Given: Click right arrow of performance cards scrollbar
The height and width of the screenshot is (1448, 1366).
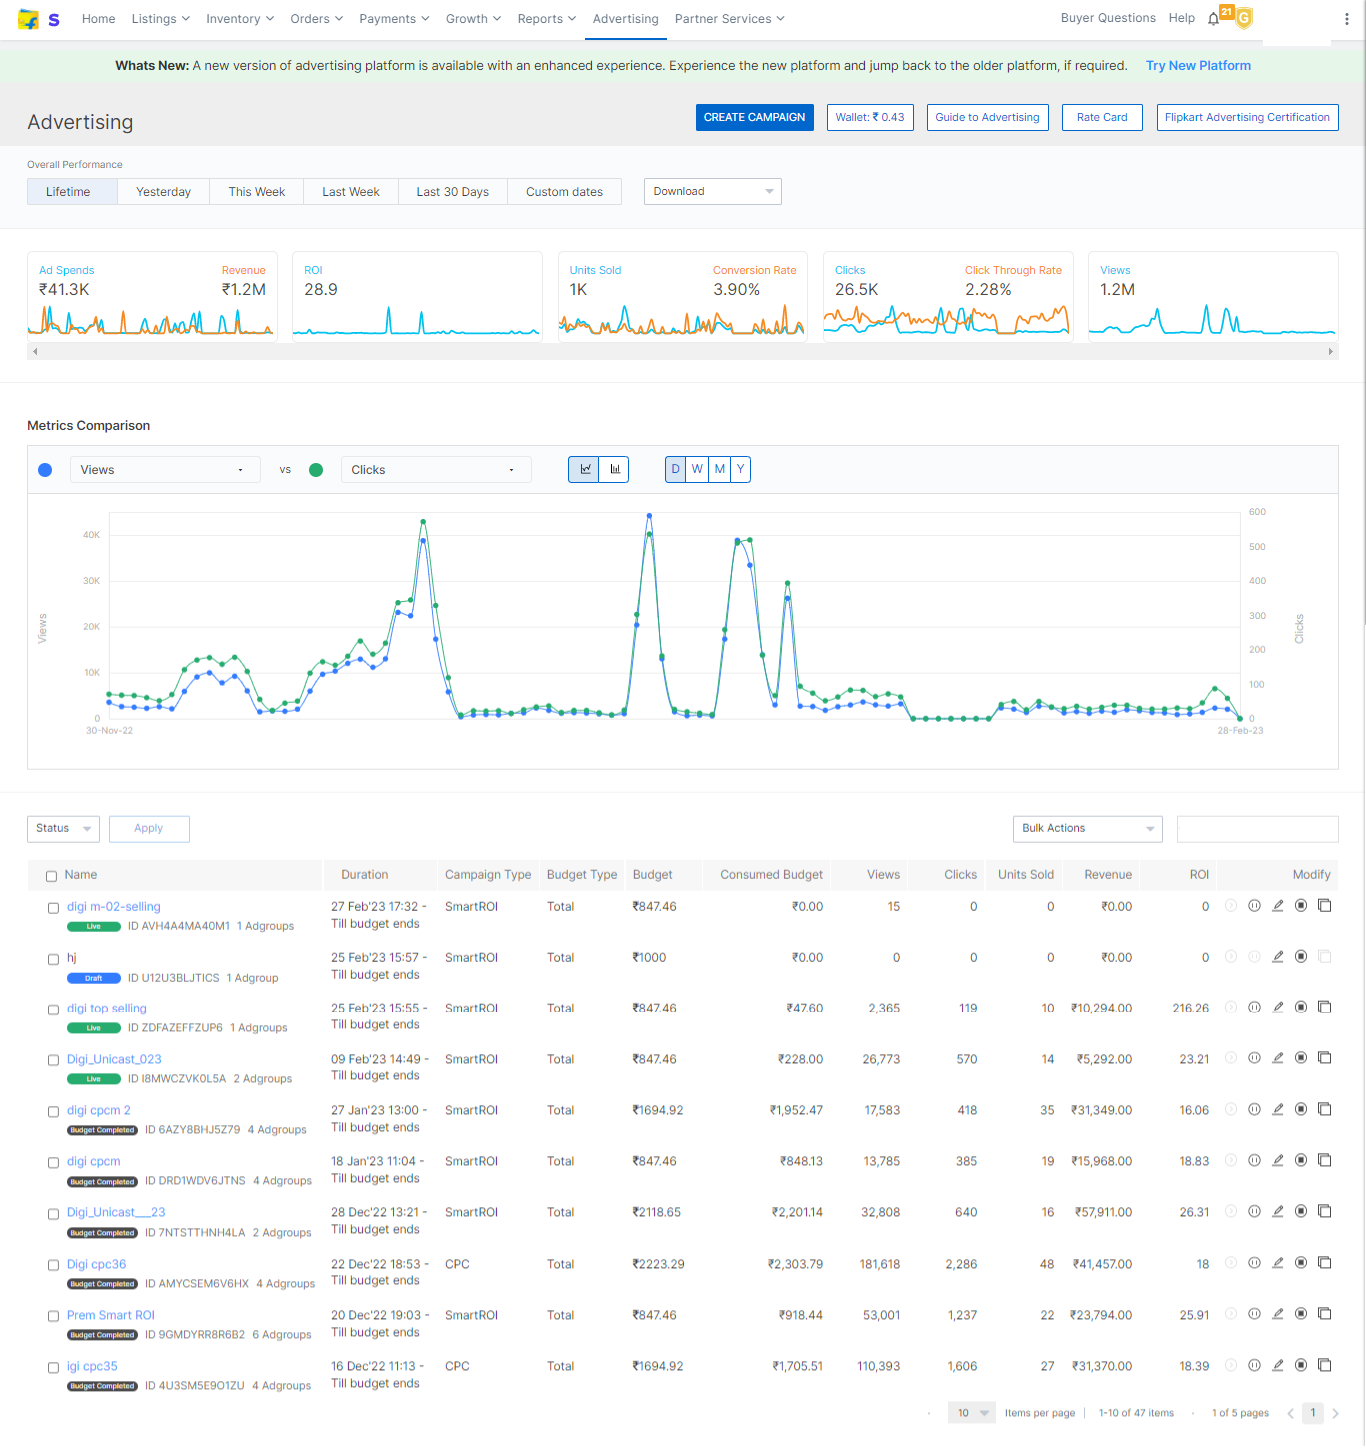Looking at the screenshot, I should pos(1331,352).
